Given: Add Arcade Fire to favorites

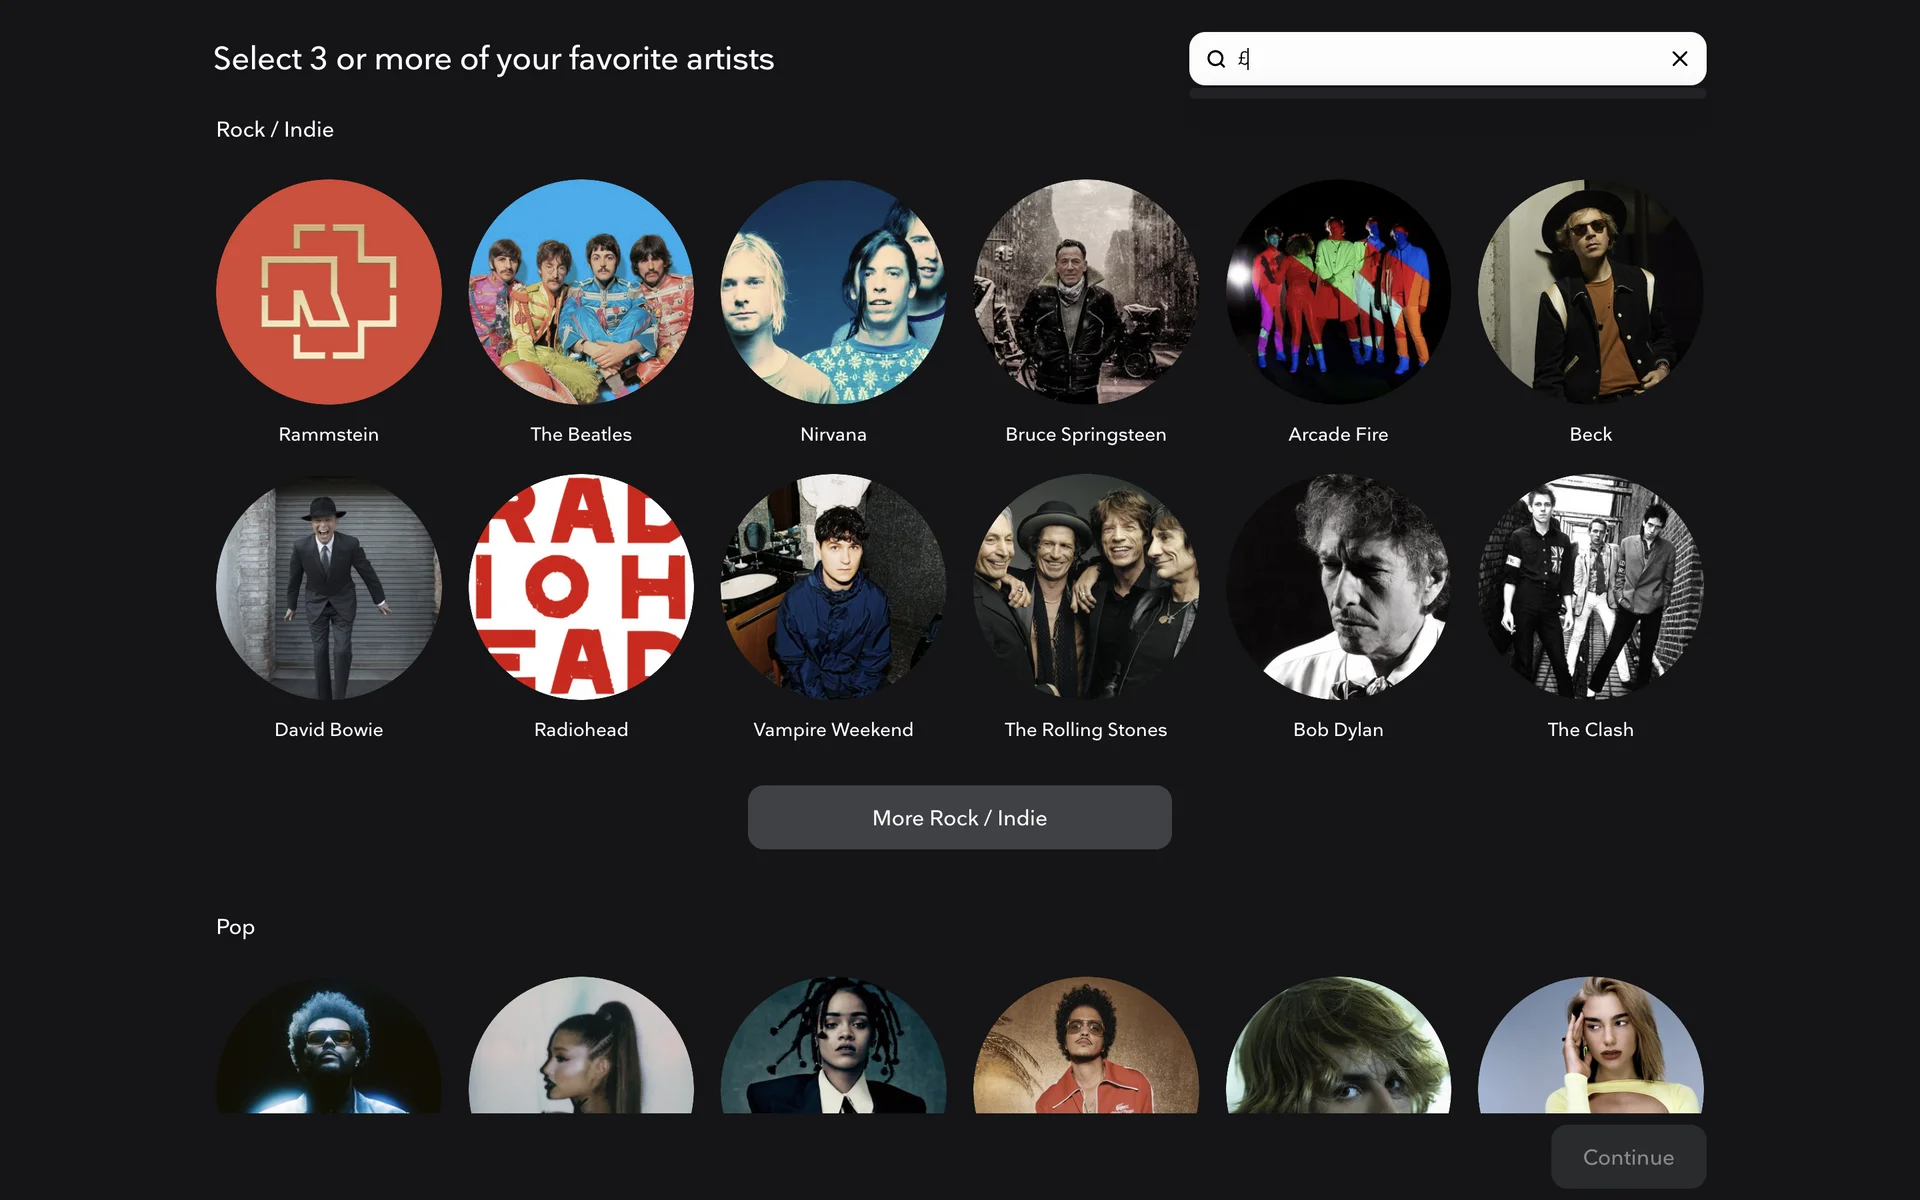Looking at the screenshot, I should [x=1338, y=292].
